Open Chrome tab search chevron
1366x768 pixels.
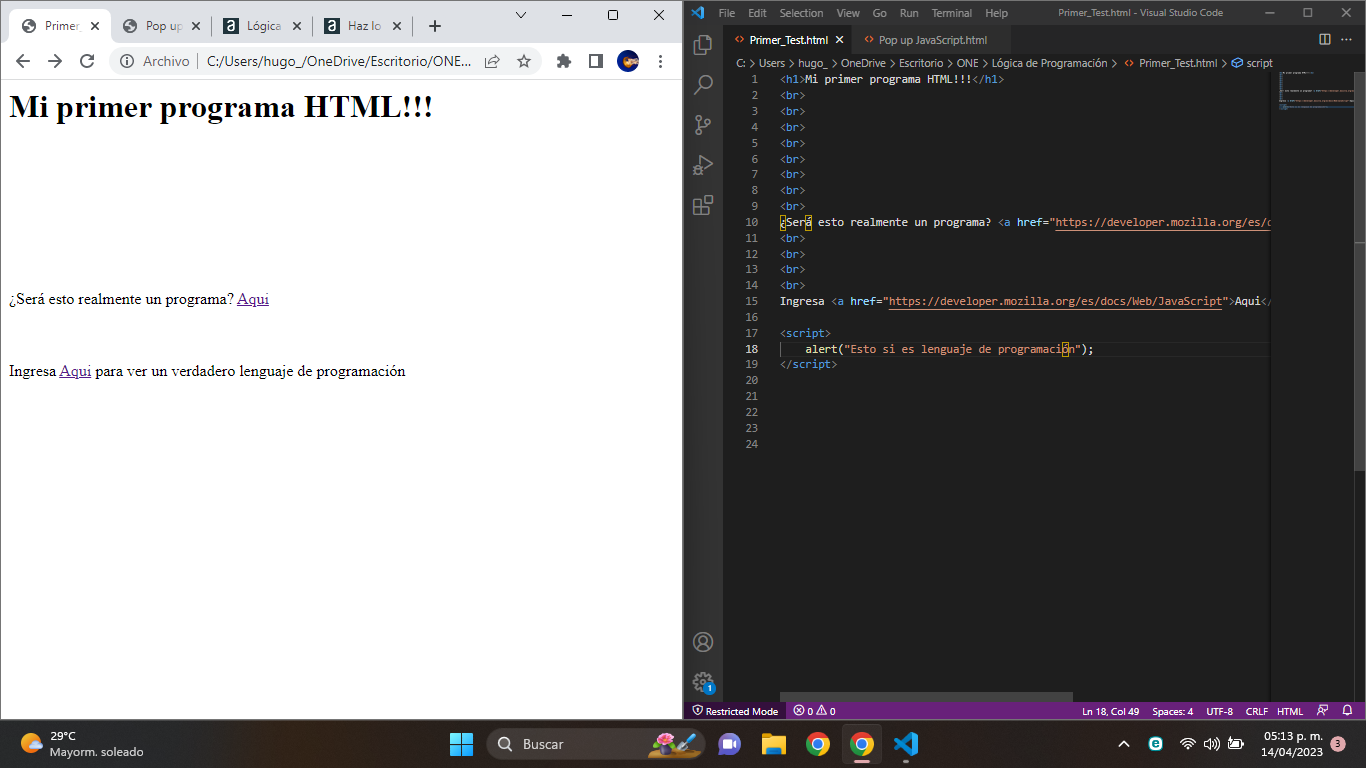pyautogui.click(x=521, y=14)
